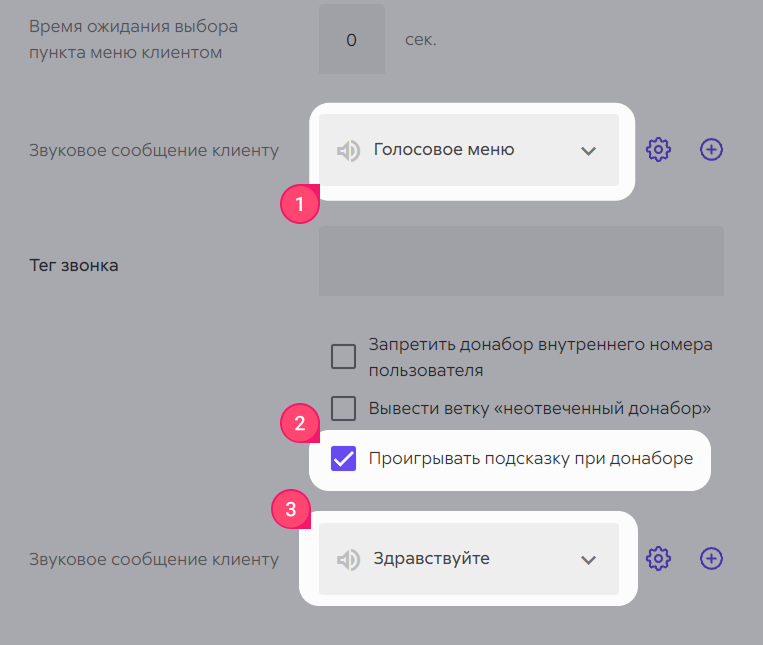763x645 pixels.
Task: Open settings gear for Здравствуйте sound
Action: (658, 558)
